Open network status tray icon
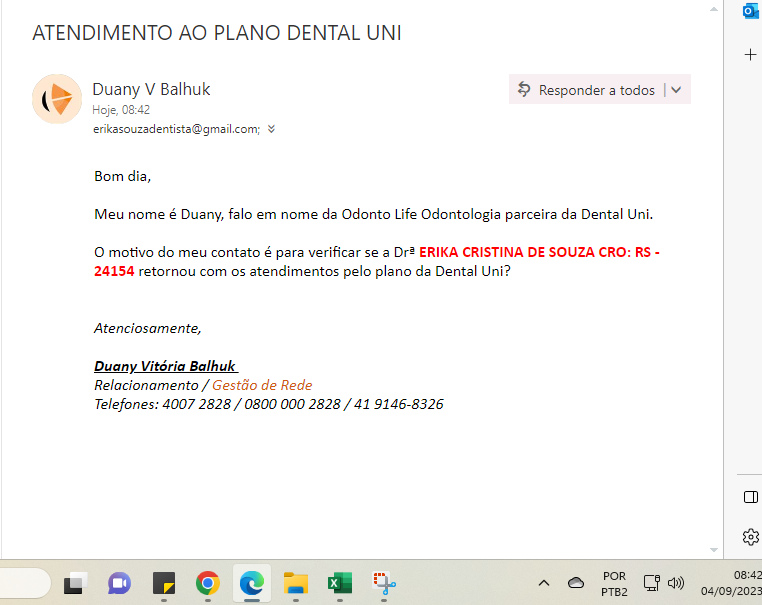This screenshot has width=762, height=605. (x=651, y=583)
